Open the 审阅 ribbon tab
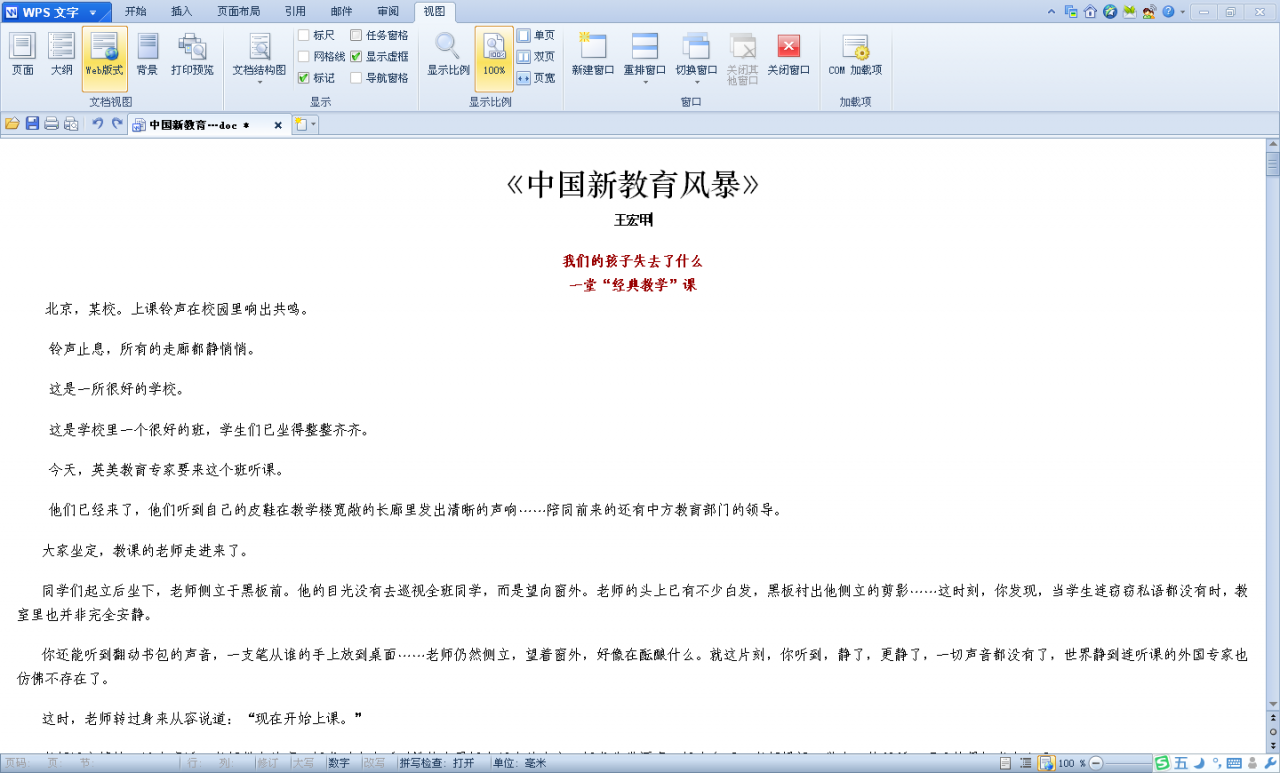 pos(387,12)
